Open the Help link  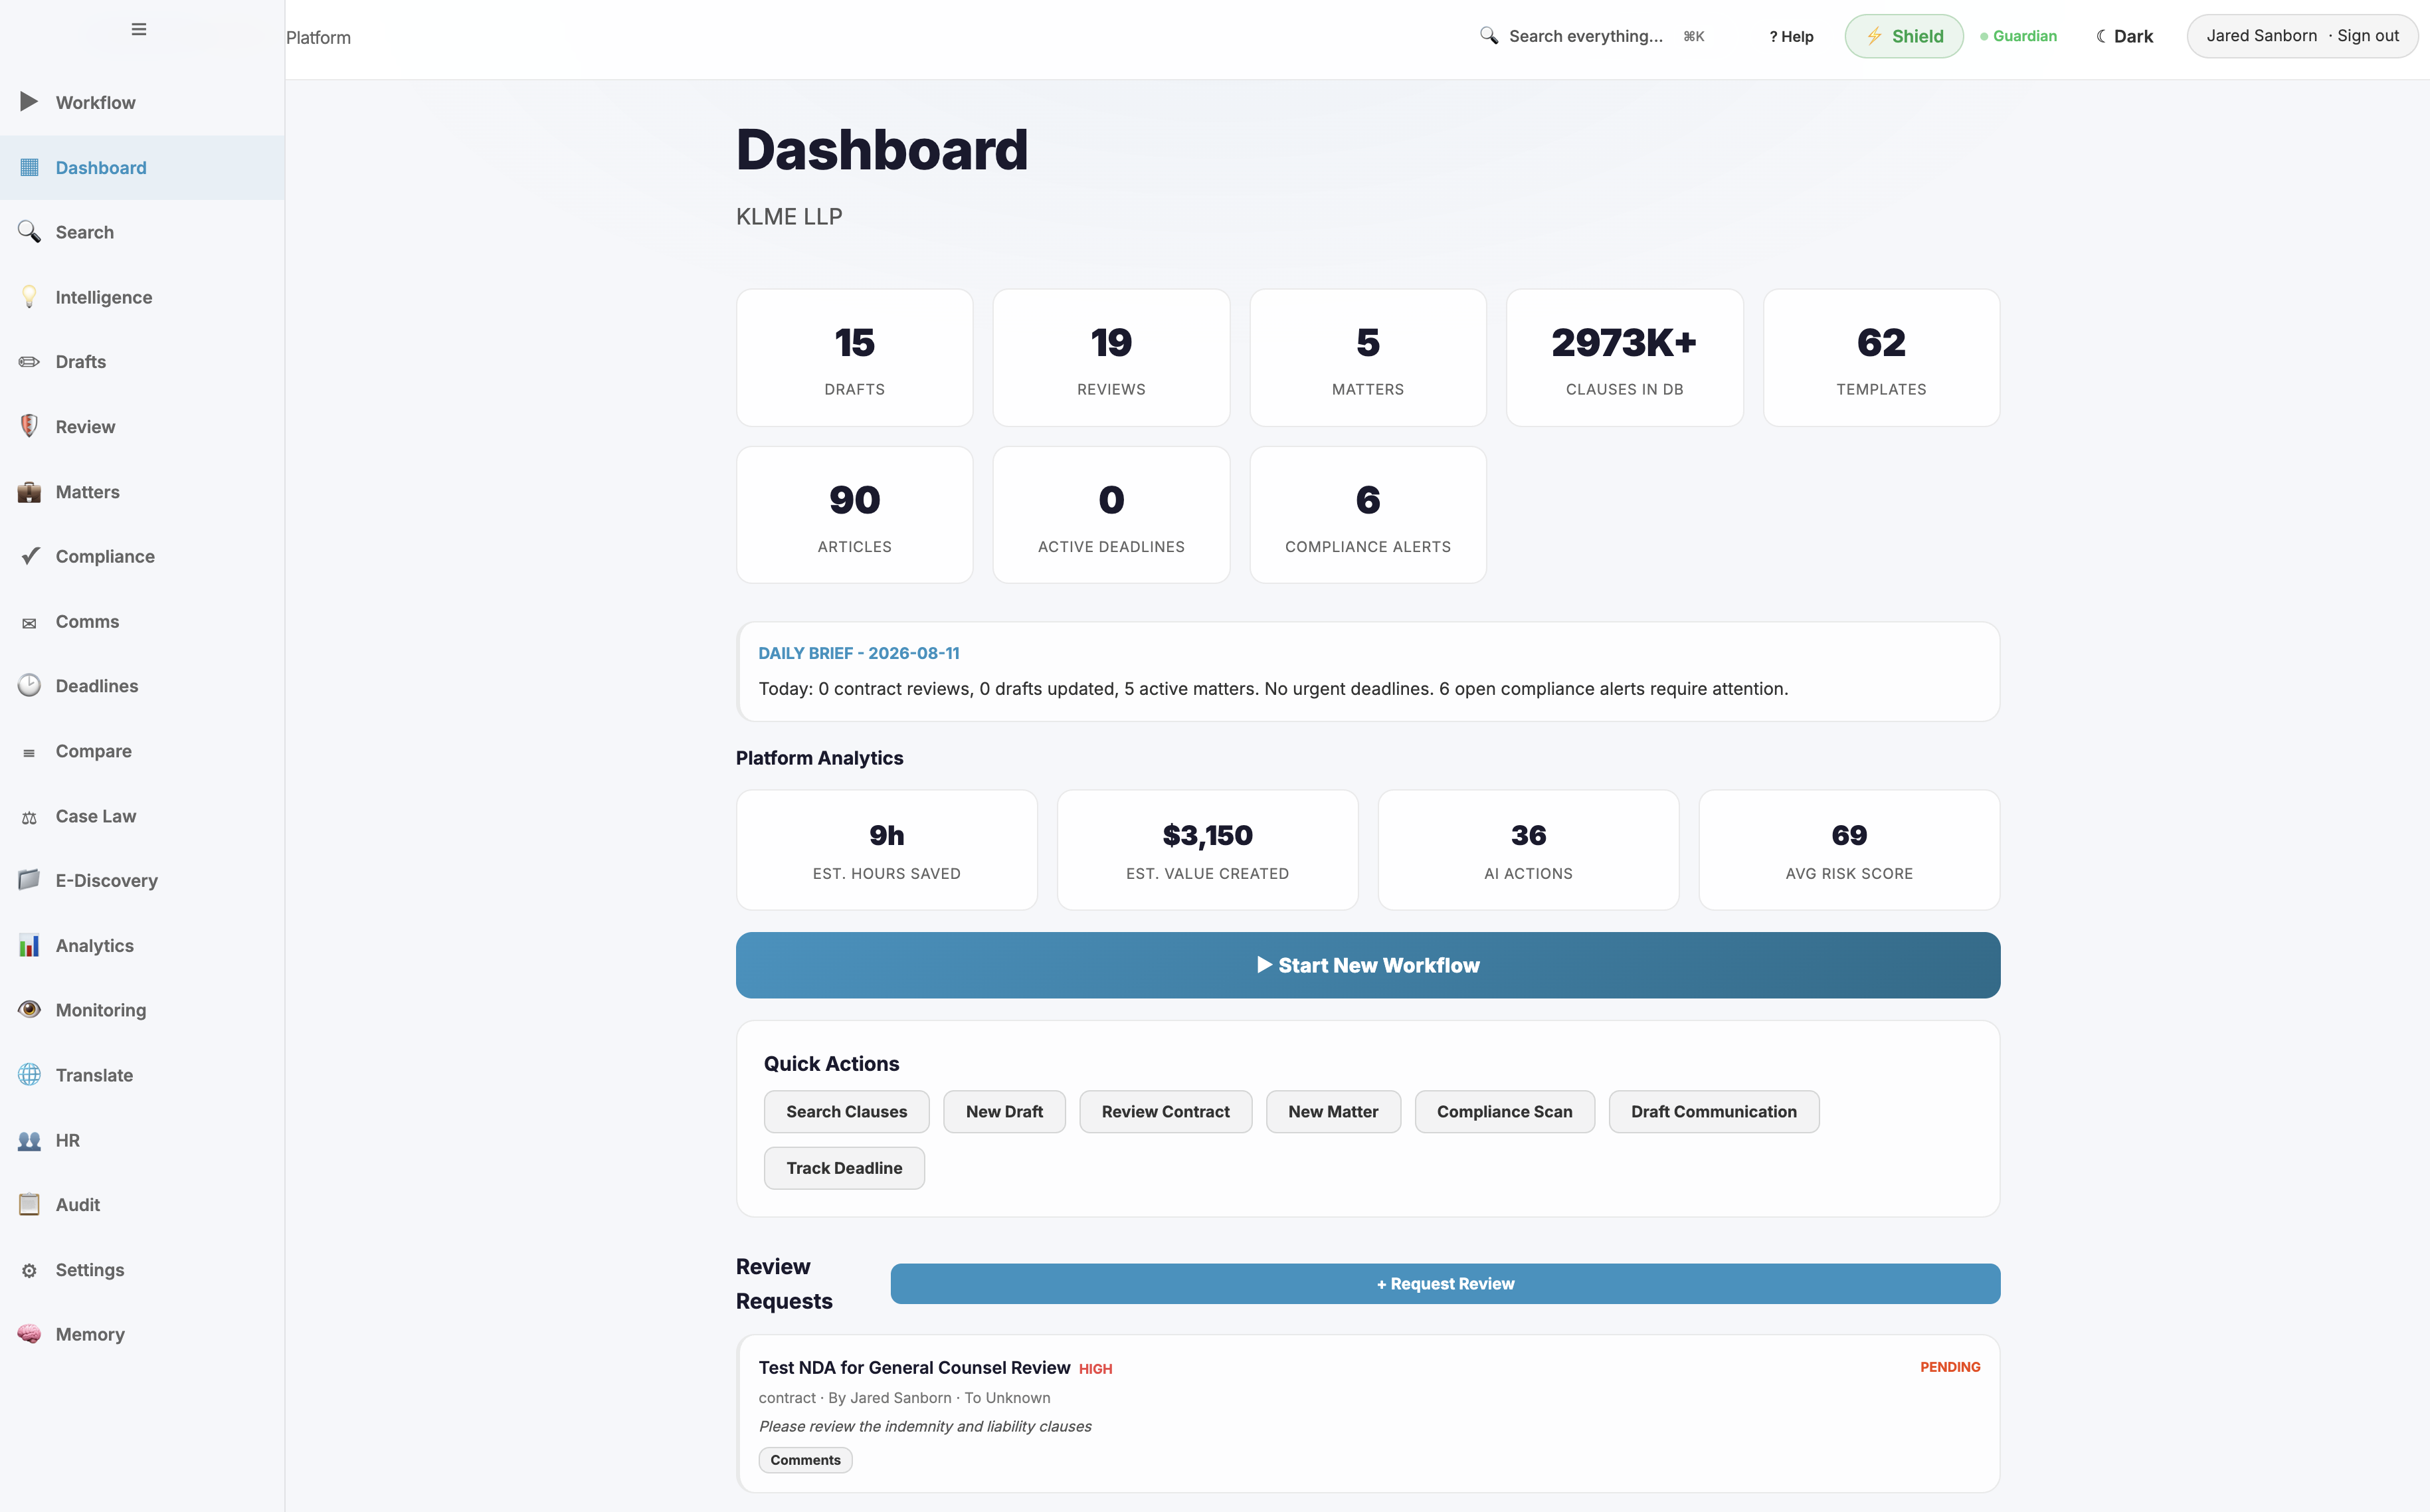[x=1791, y=36]
